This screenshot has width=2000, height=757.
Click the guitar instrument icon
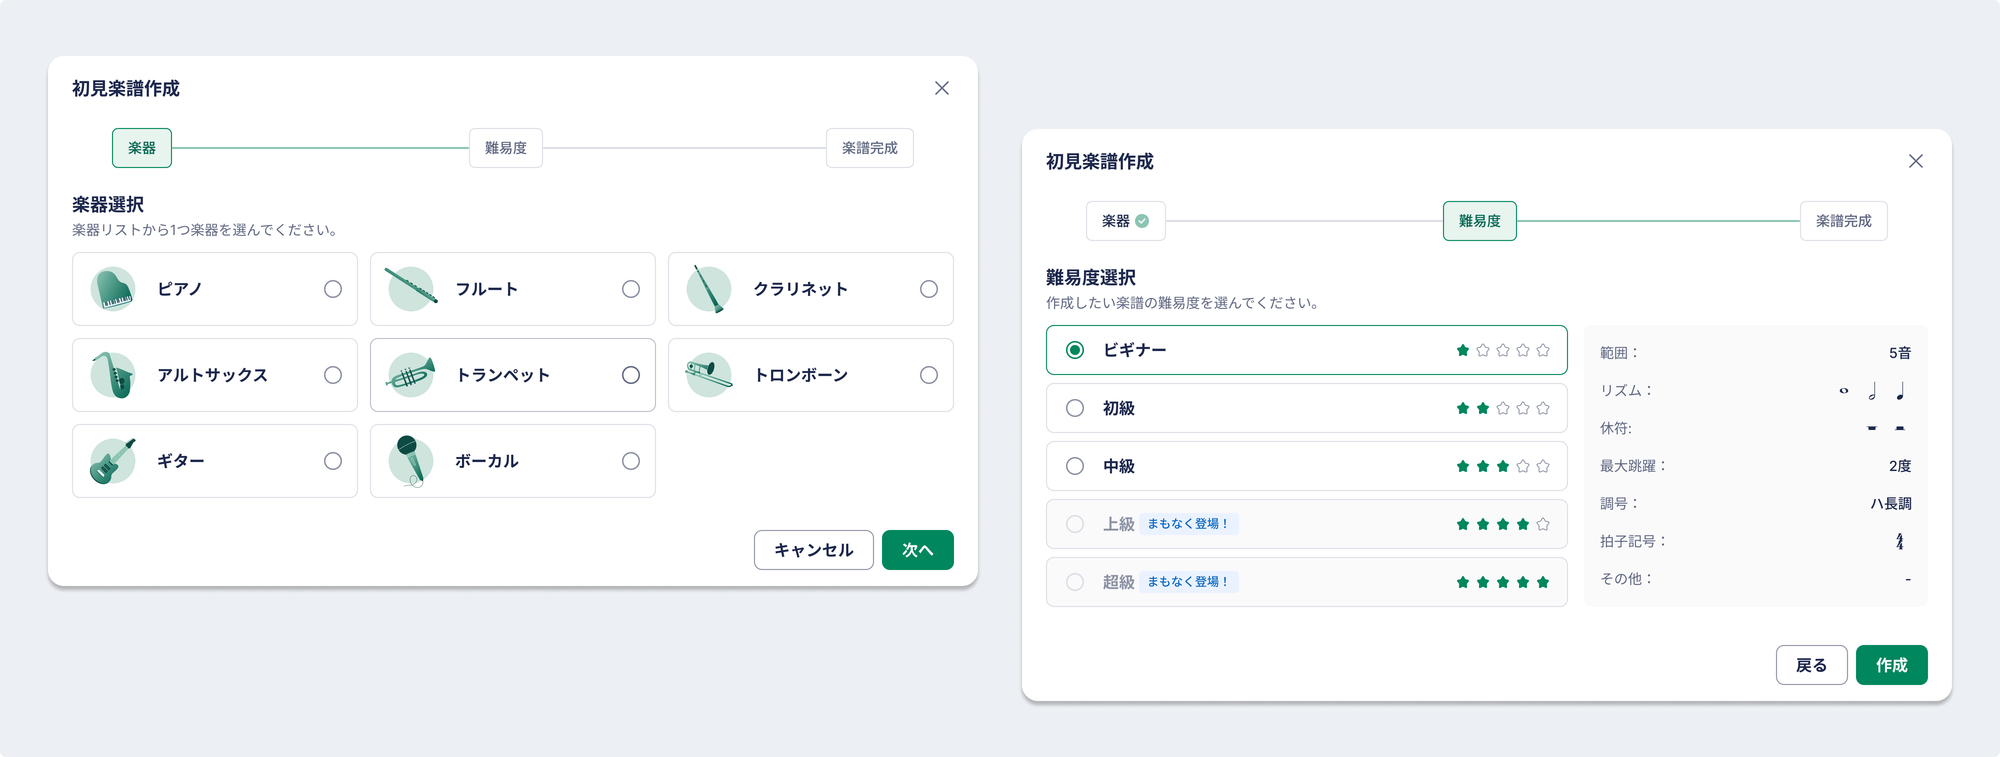pos(113,461)
